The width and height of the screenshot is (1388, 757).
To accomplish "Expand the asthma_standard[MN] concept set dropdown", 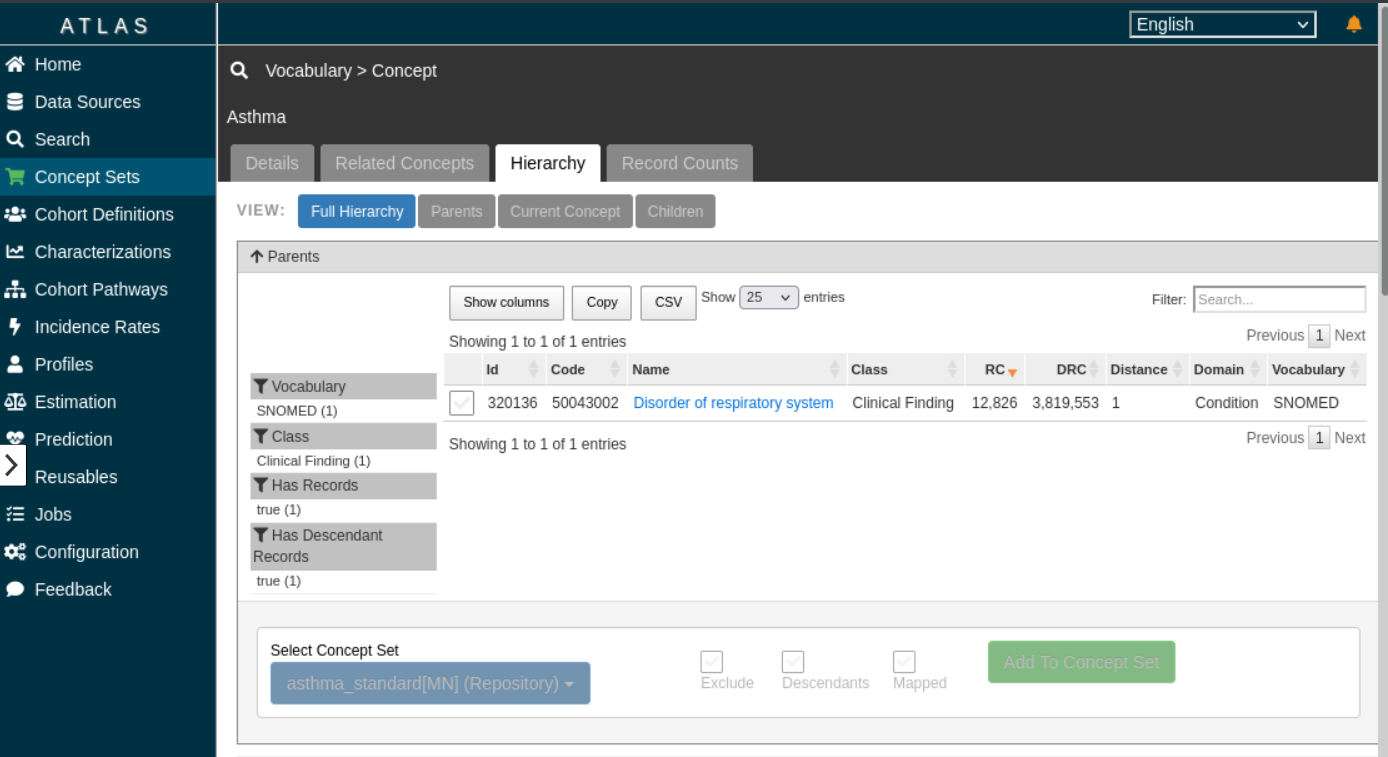I will 430,684.
